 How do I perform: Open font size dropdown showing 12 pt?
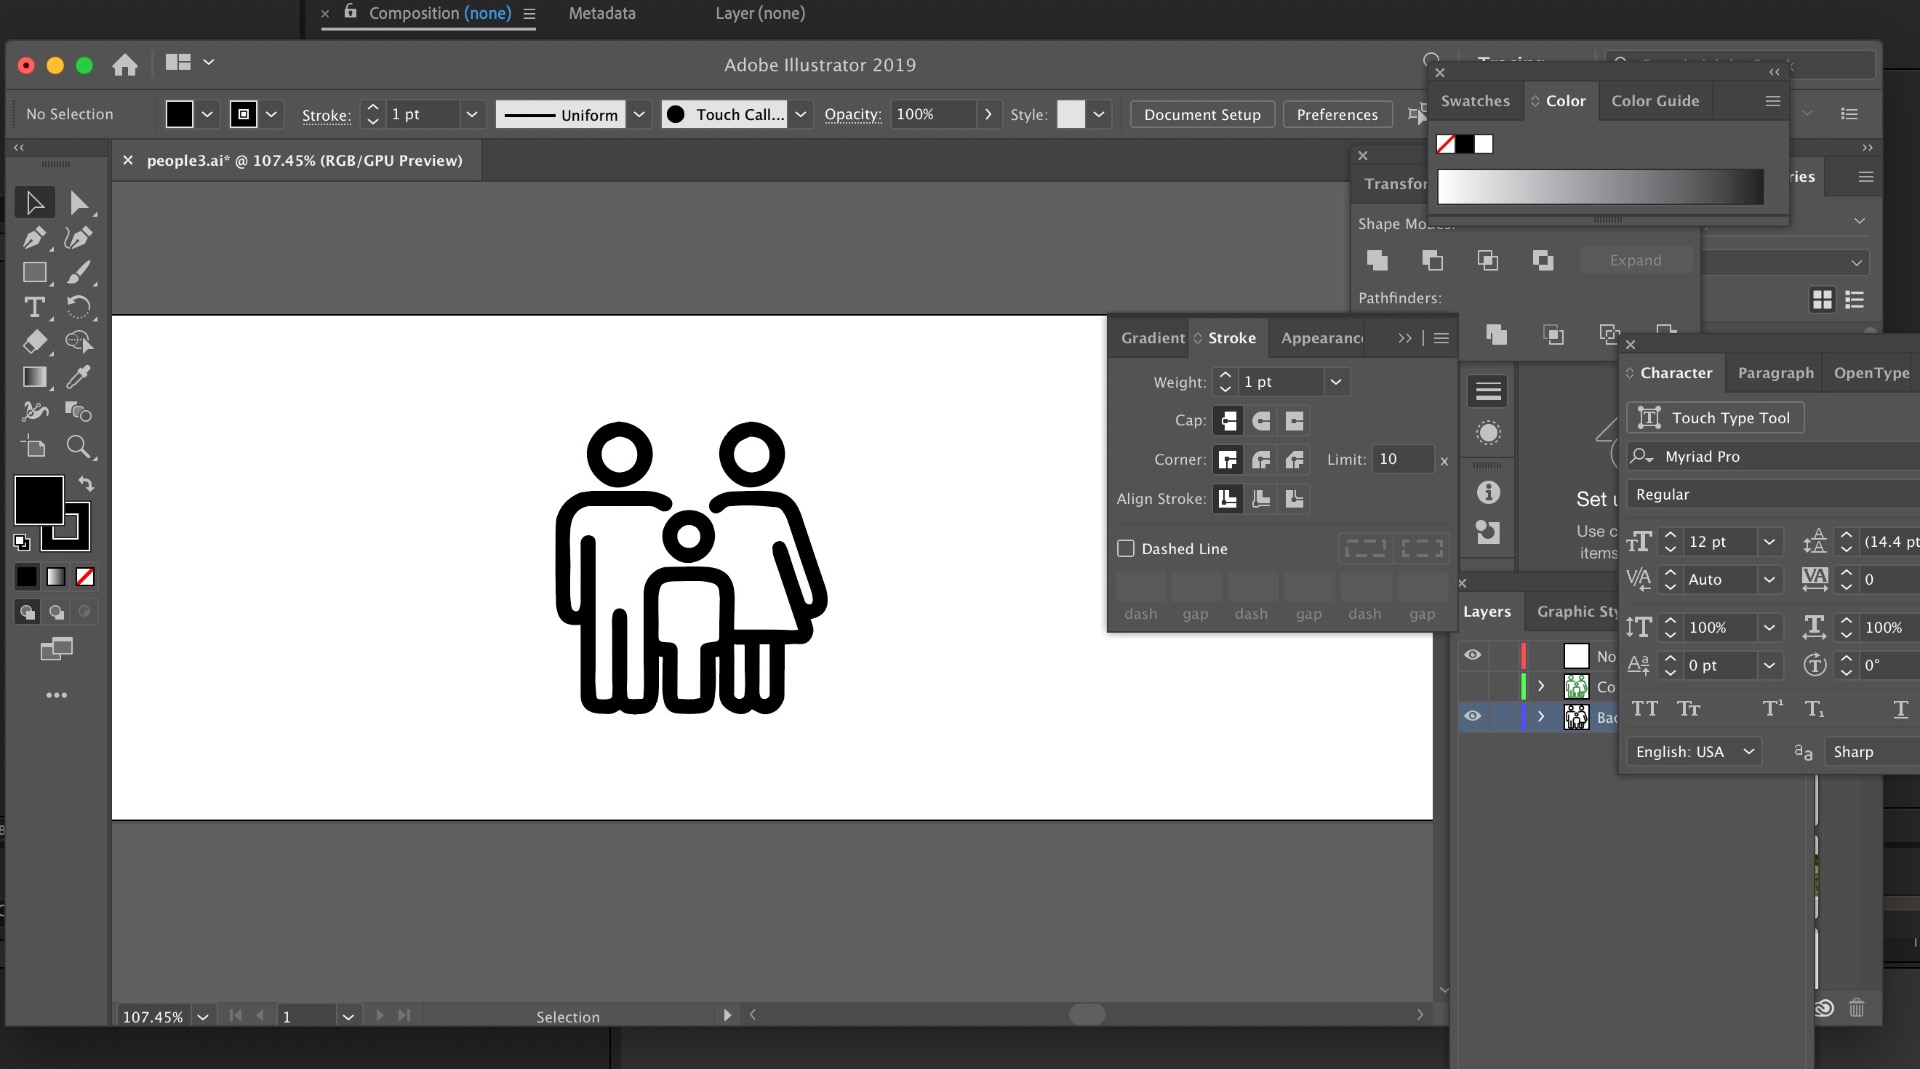pyautogui.click(x=1769, y=542)
